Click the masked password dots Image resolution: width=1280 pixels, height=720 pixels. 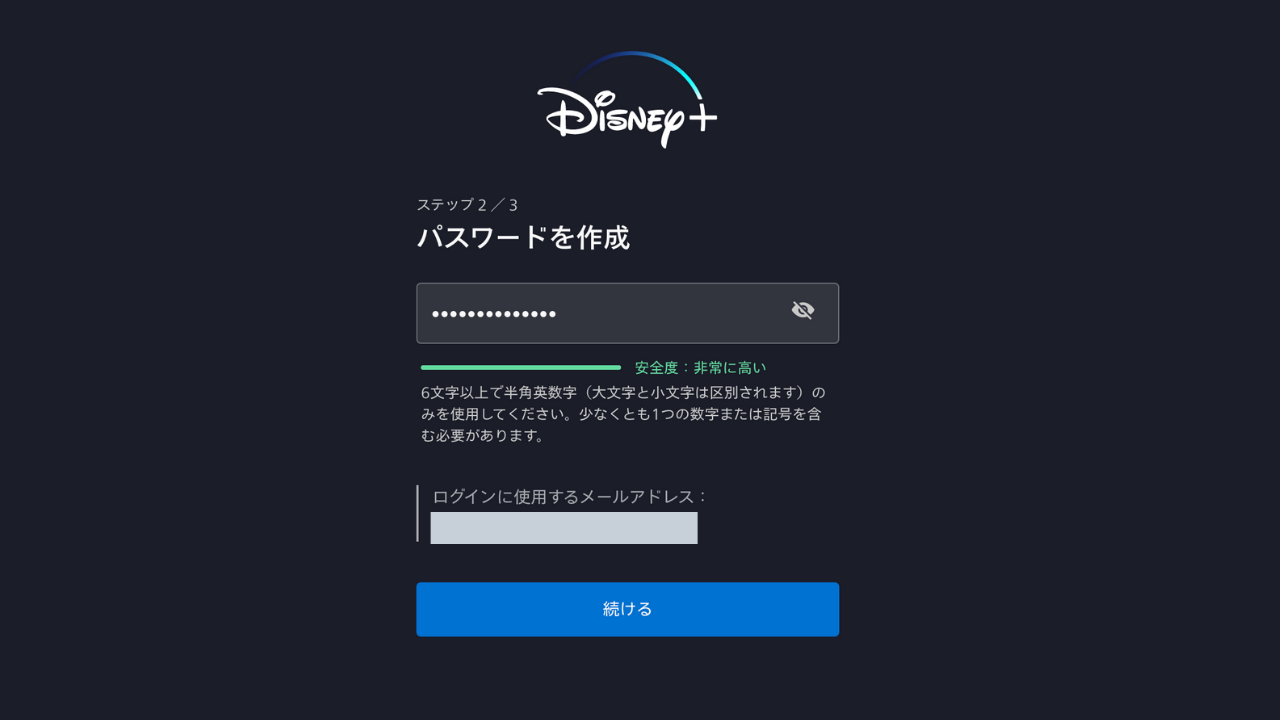494,314
